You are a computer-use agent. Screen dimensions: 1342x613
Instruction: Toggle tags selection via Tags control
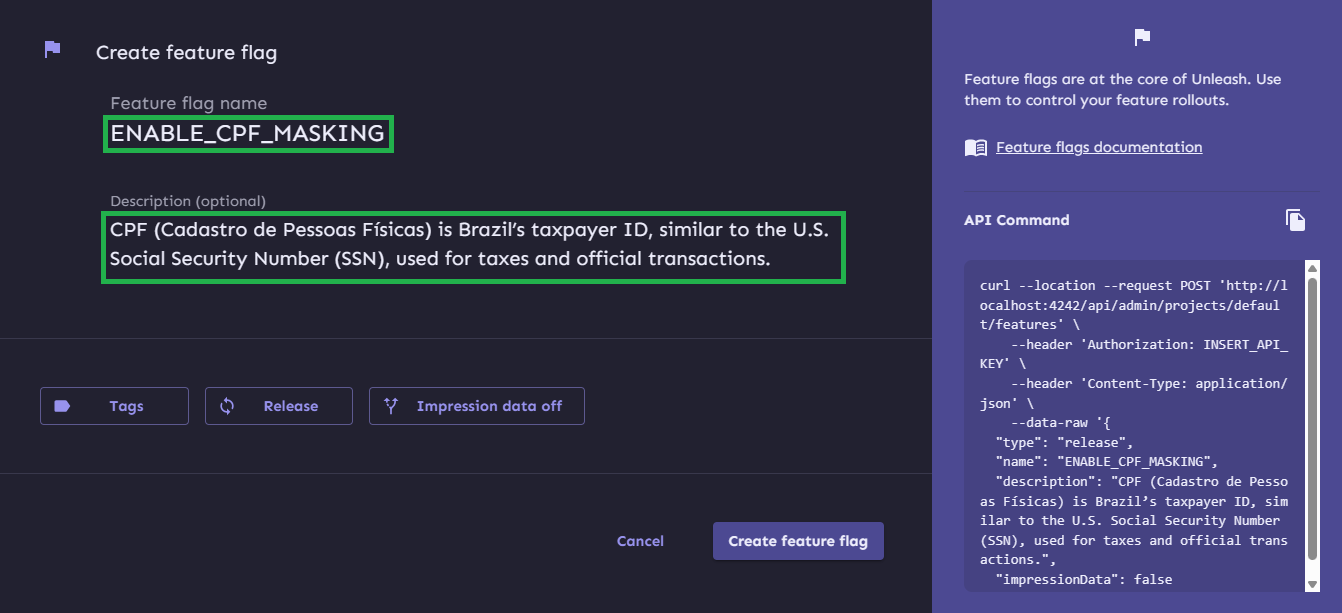coord(114,405)
